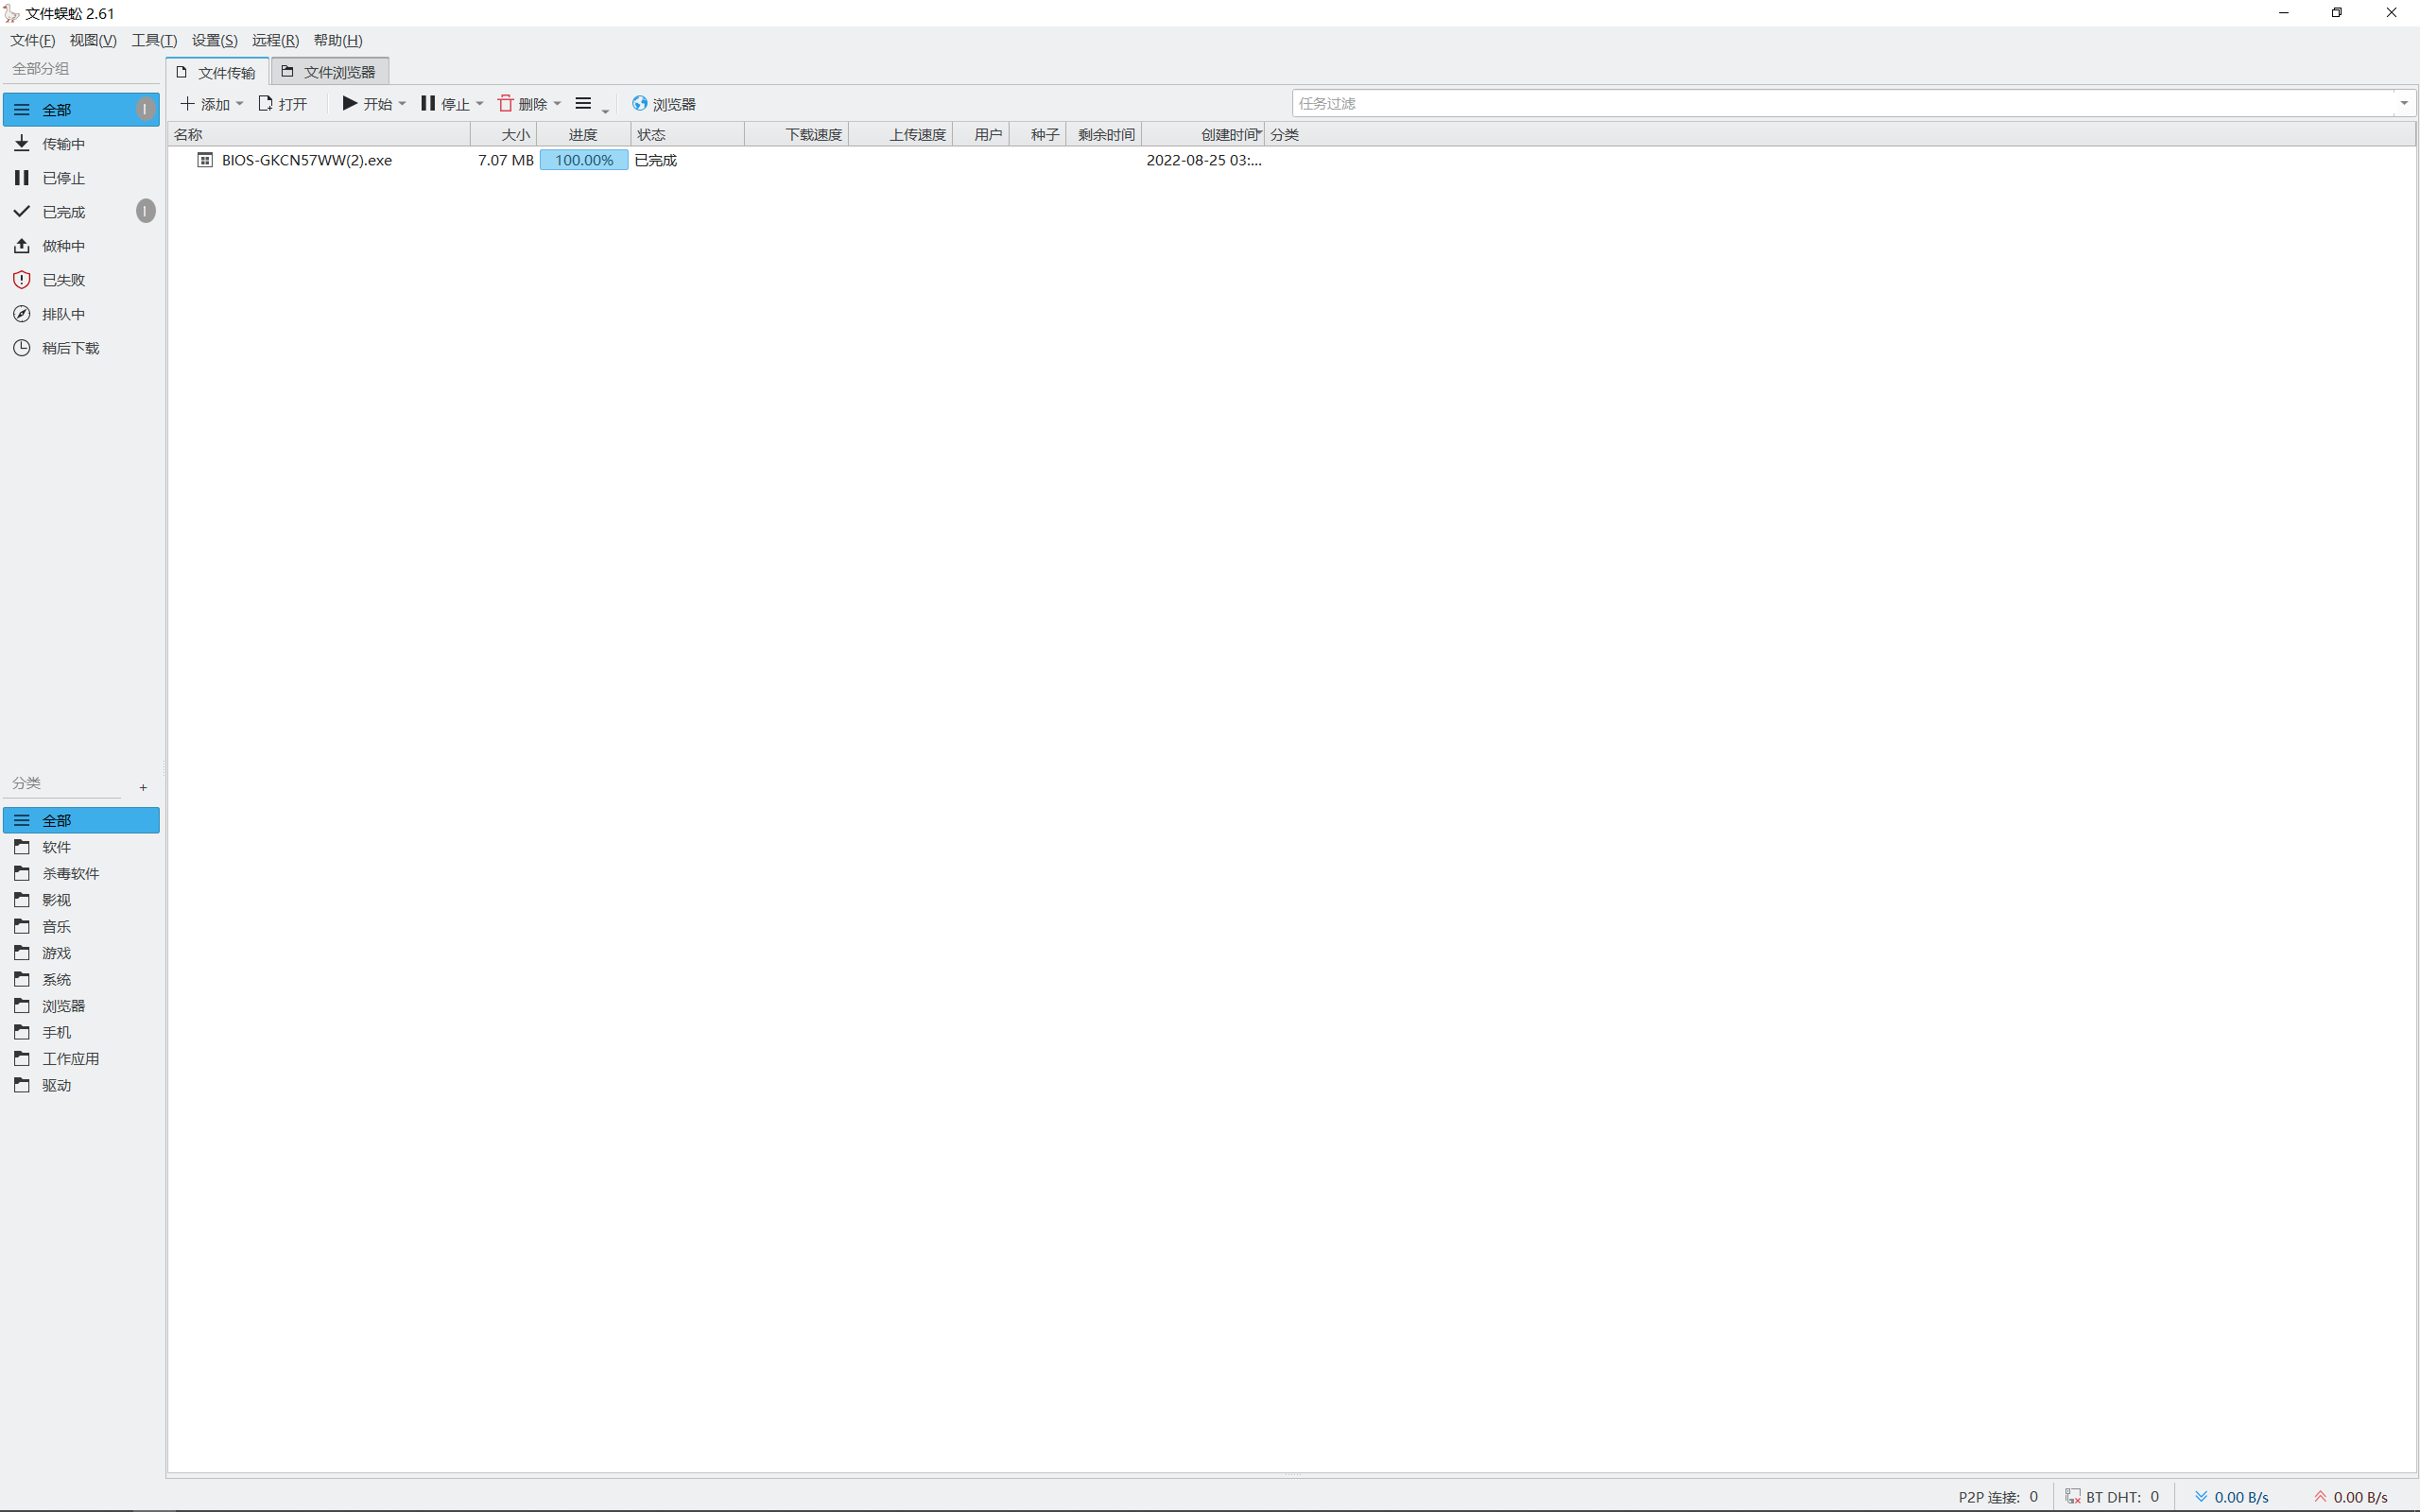This screenshot has height=1512, width=2420.
Task: Select the 驱动 category folder
Action: pyautogui.click(x=81, y=1085)
